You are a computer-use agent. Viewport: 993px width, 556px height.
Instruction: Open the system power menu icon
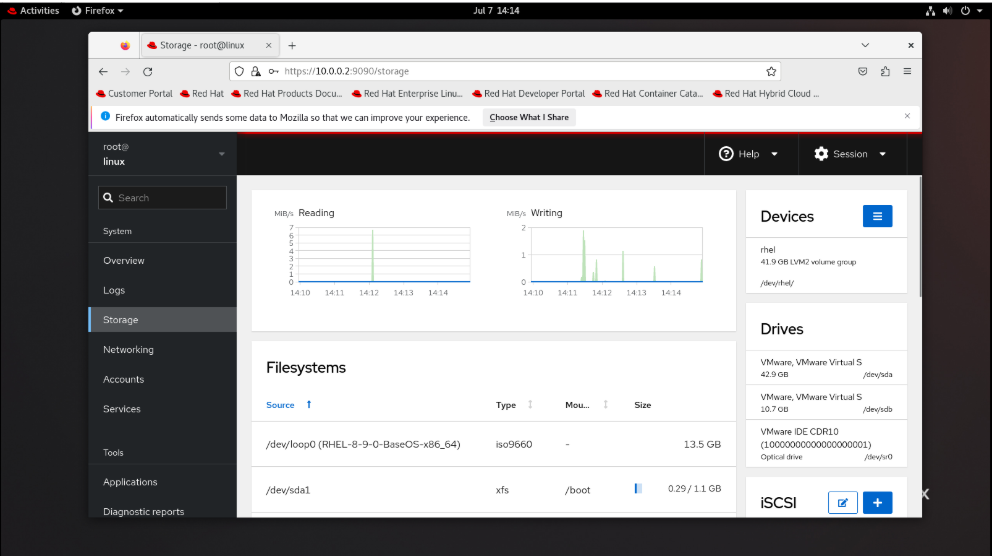[x=965, y=11]
